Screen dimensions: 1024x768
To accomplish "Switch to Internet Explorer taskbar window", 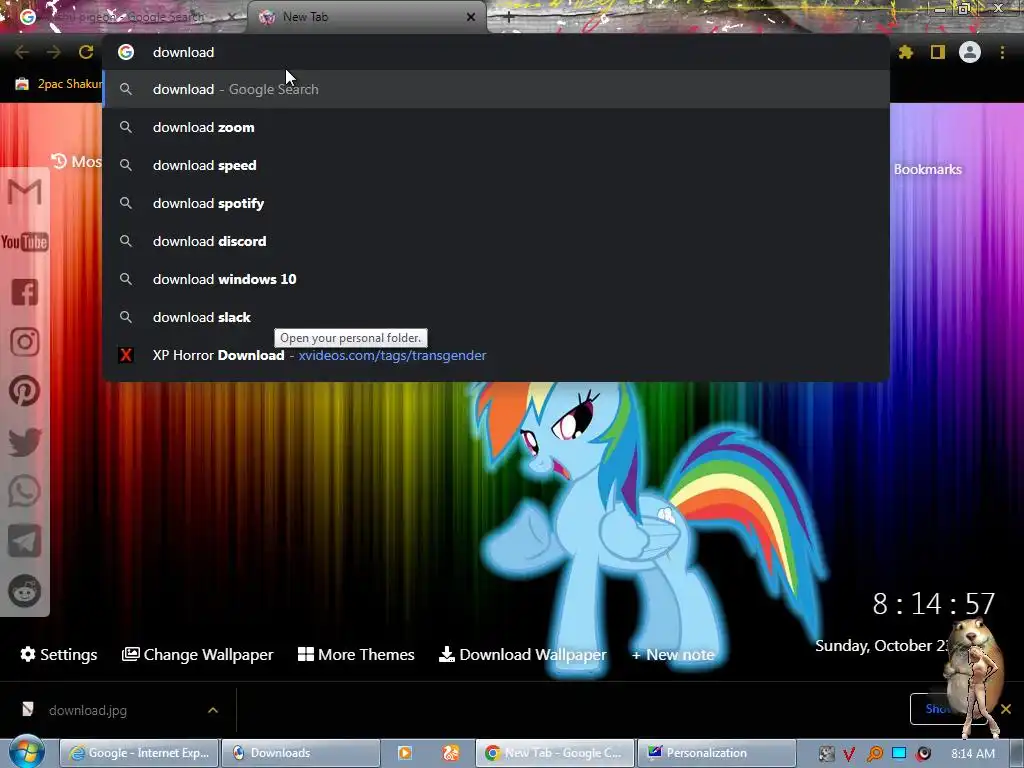I will click(140, 753).
